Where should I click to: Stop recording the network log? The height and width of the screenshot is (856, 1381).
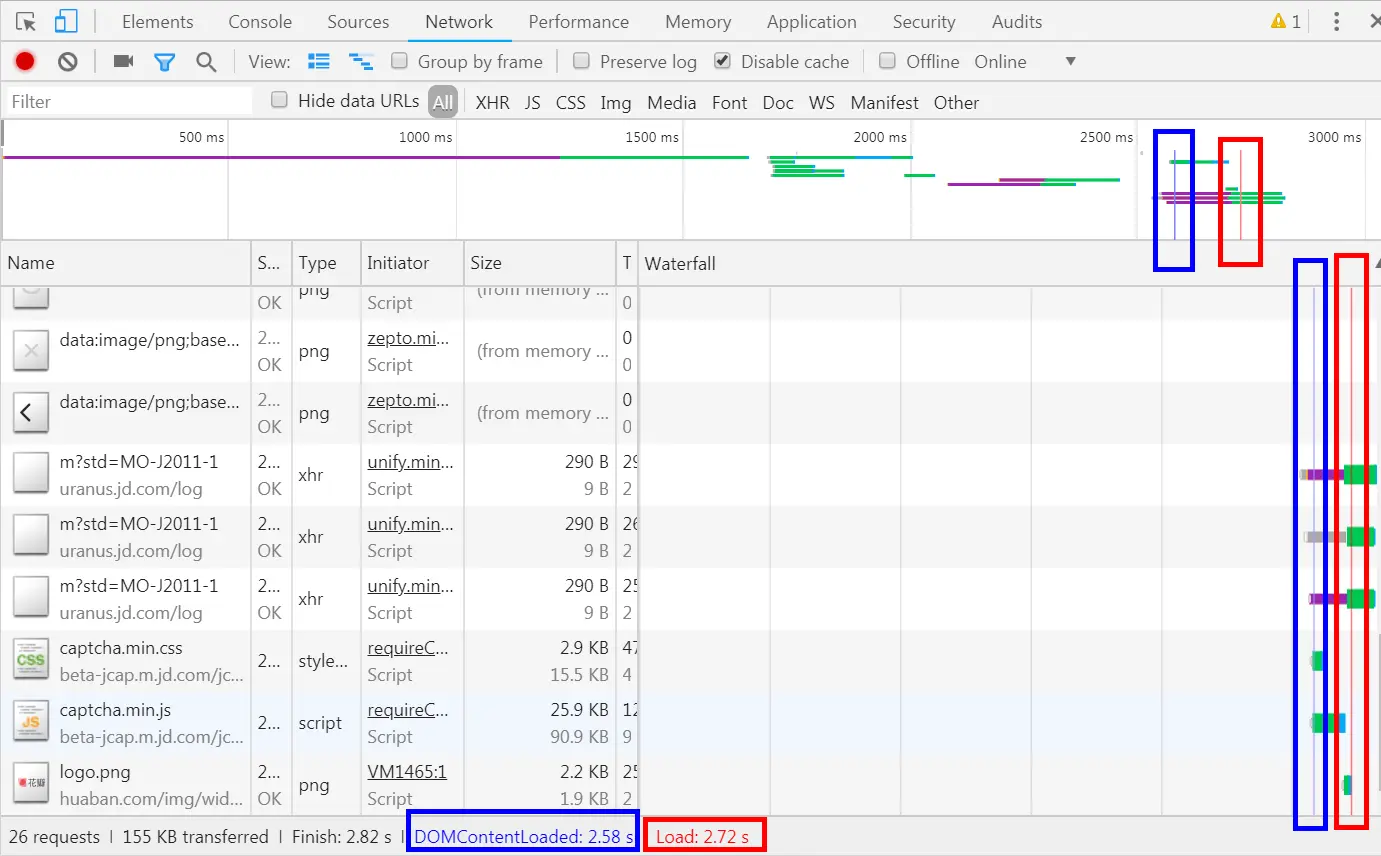25,62
